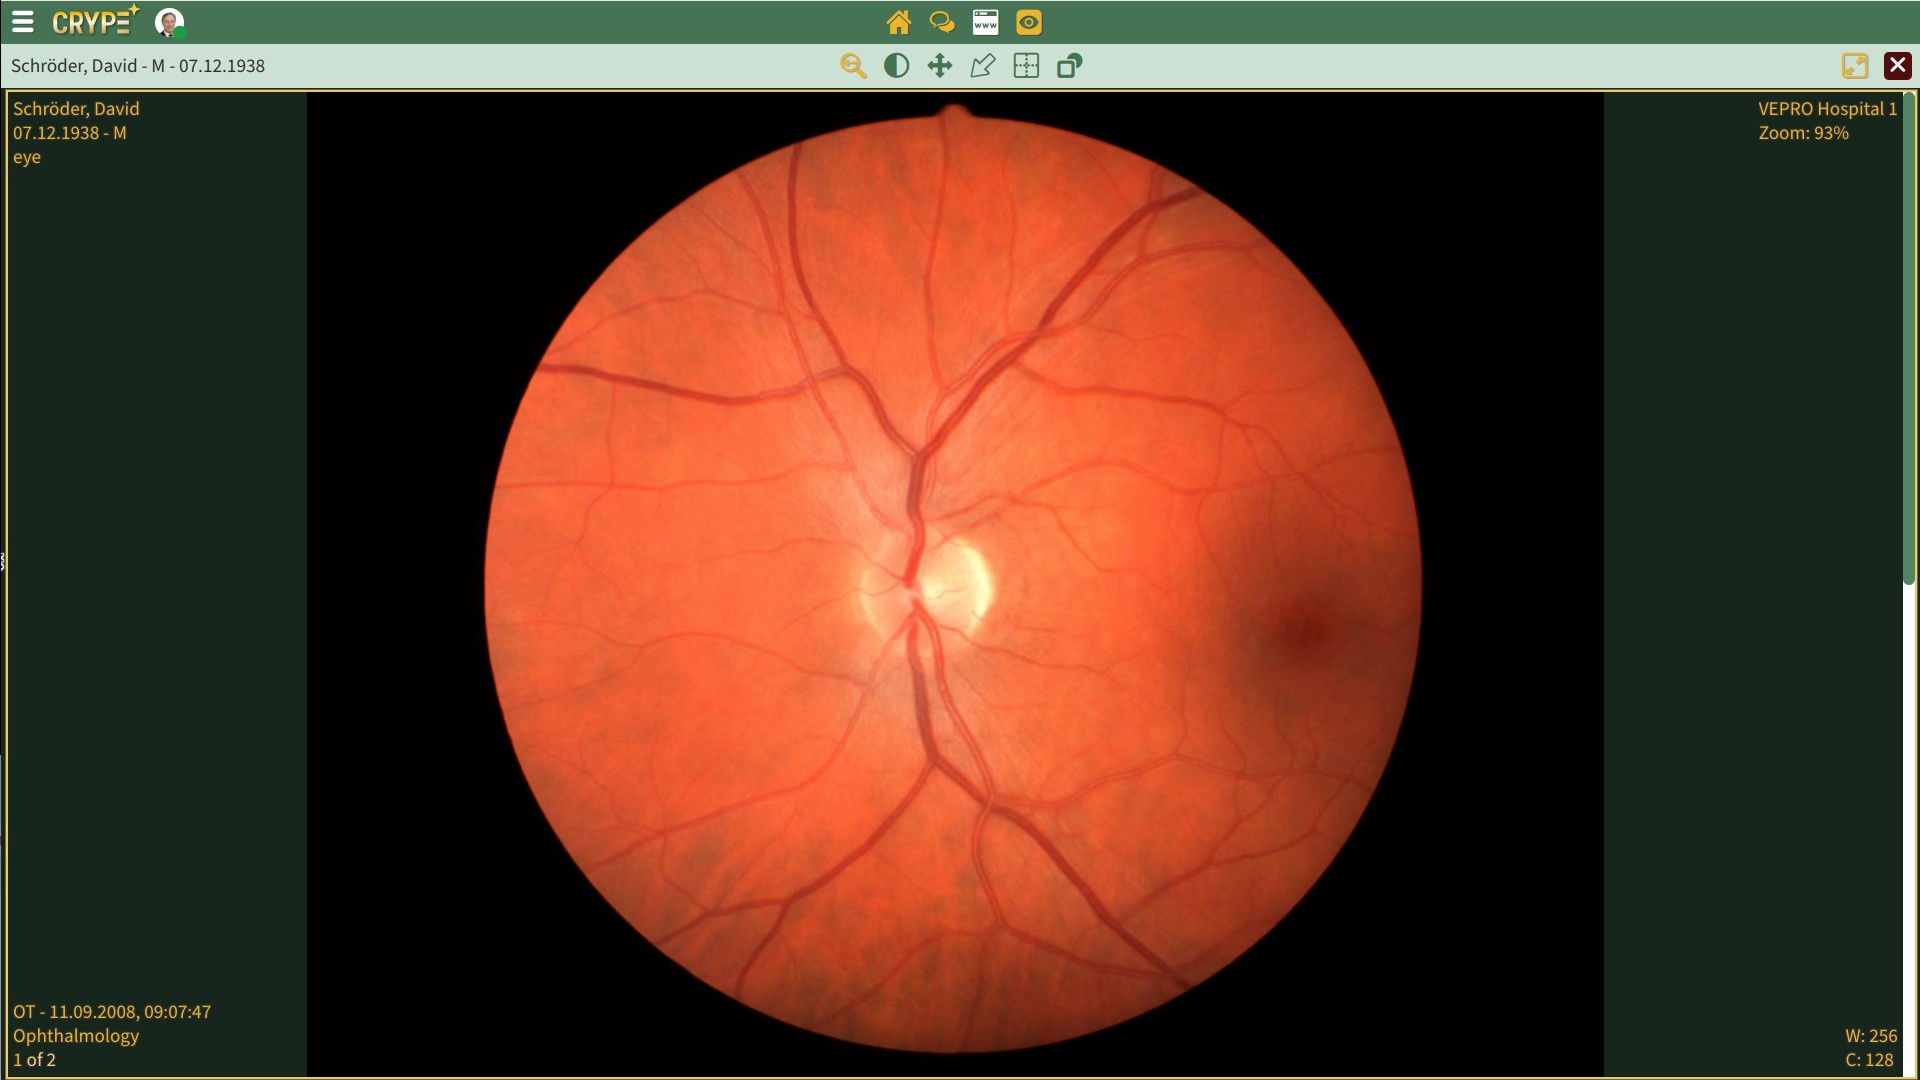Open the www browser window icon
The height and width of the screenshot is (1080, 1920).
coord(985,22)
